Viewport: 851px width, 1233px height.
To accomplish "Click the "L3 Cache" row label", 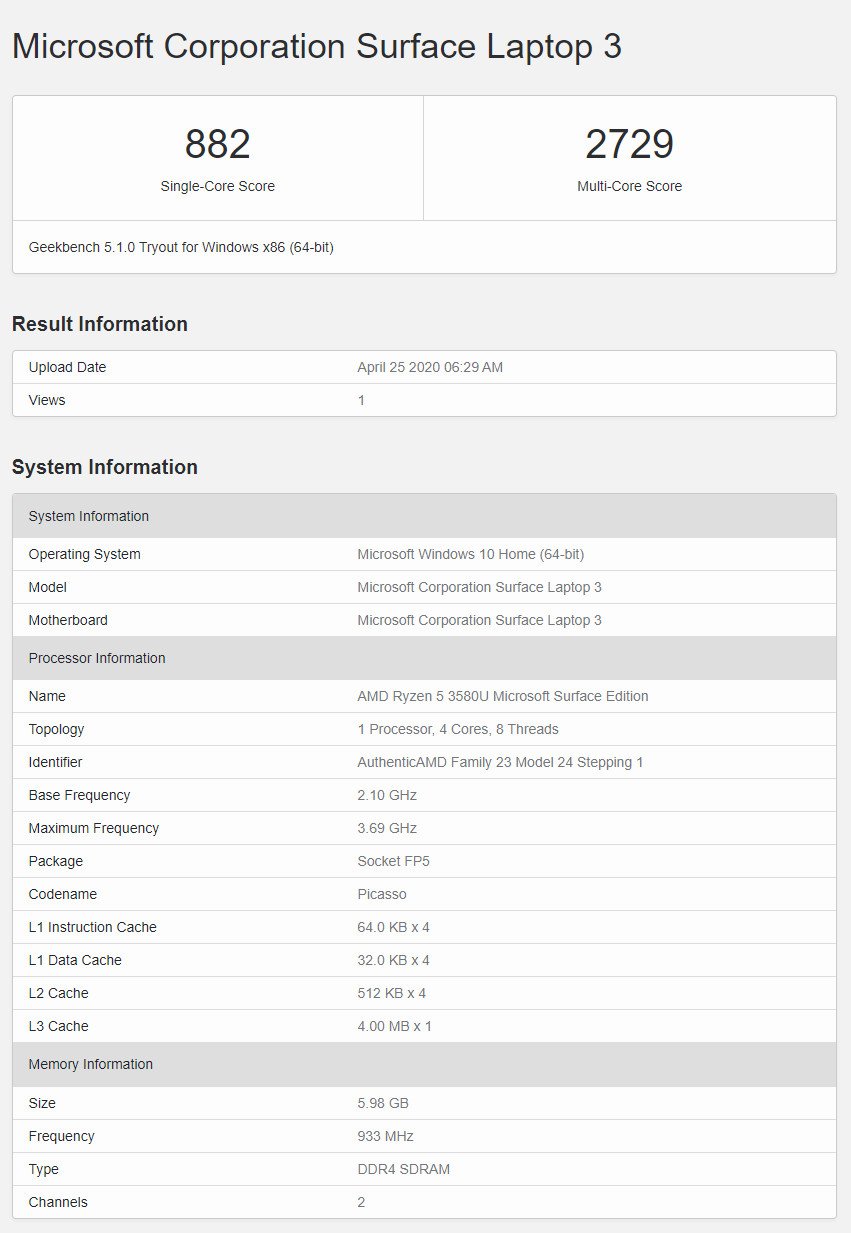I will click(59, 1026).
